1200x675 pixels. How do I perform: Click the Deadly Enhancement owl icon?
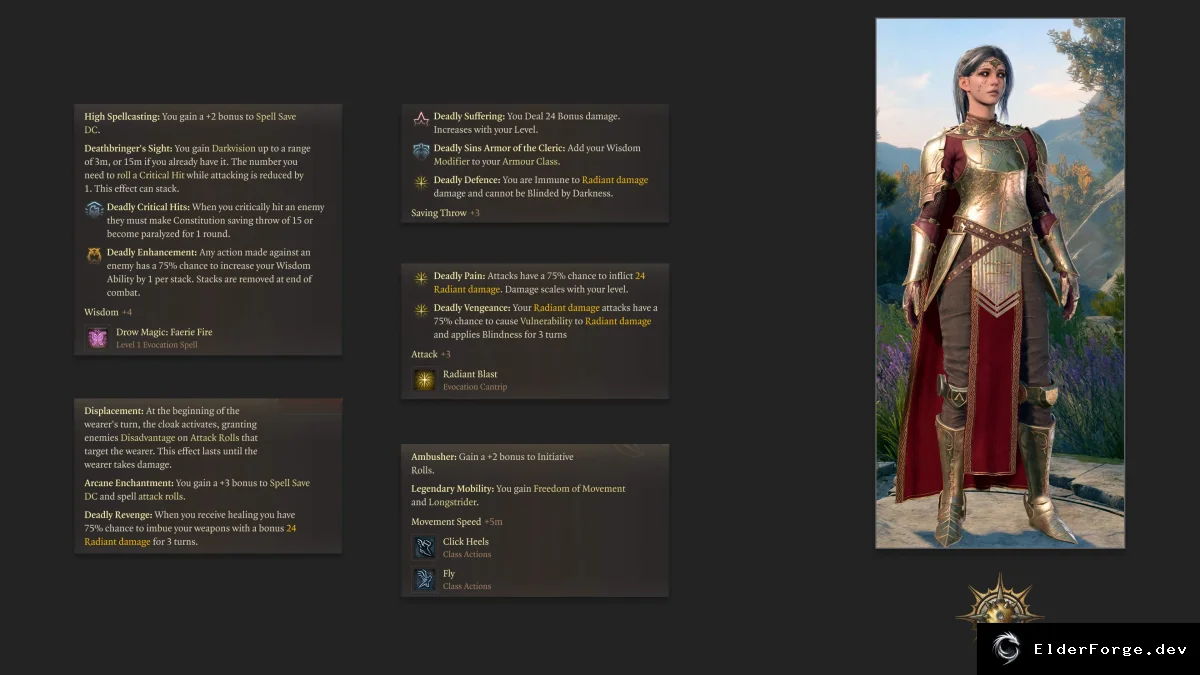coord(94,254)
